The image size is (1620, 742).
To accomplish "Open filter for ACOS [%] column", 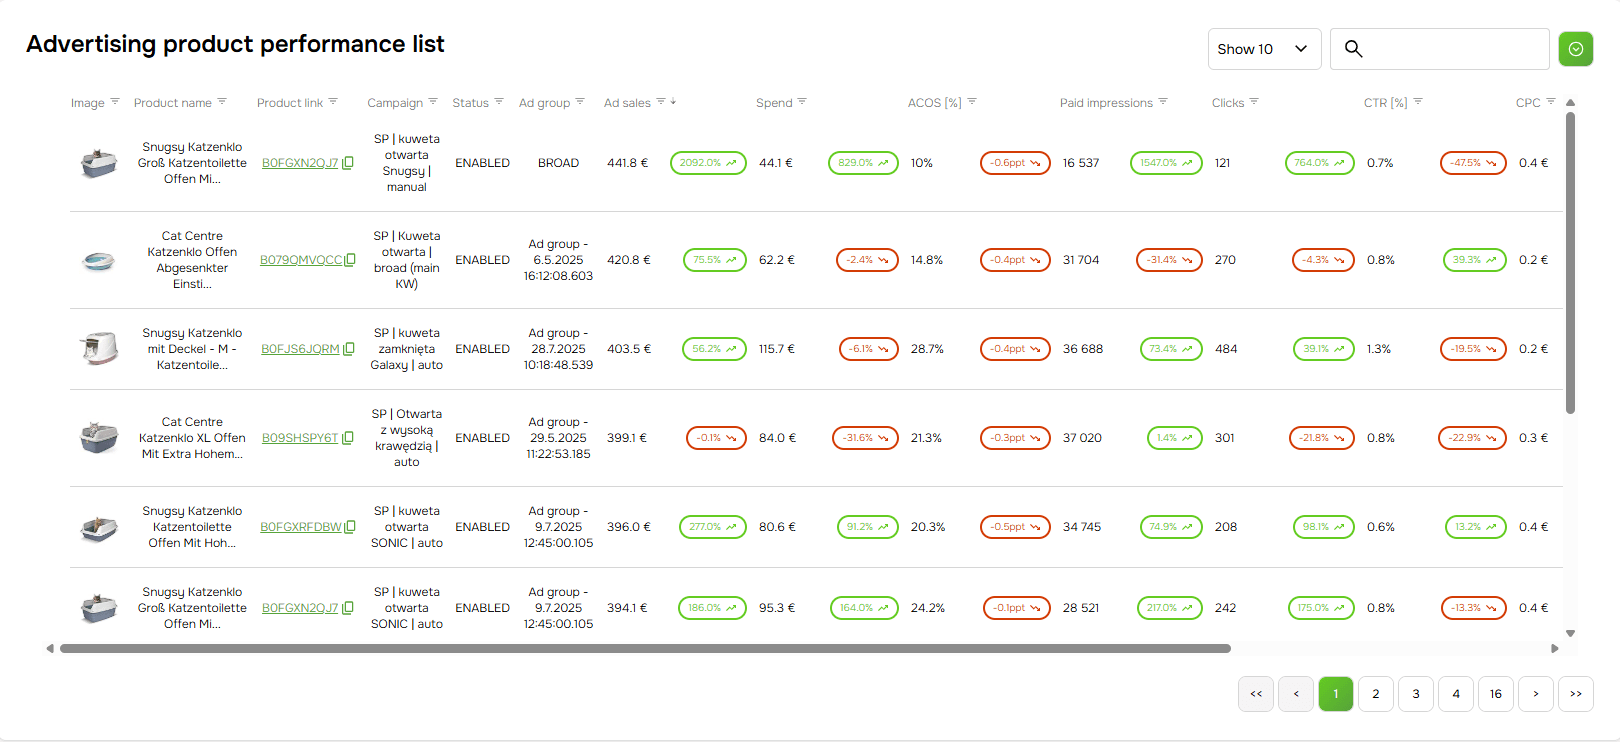I will point(972,102).
